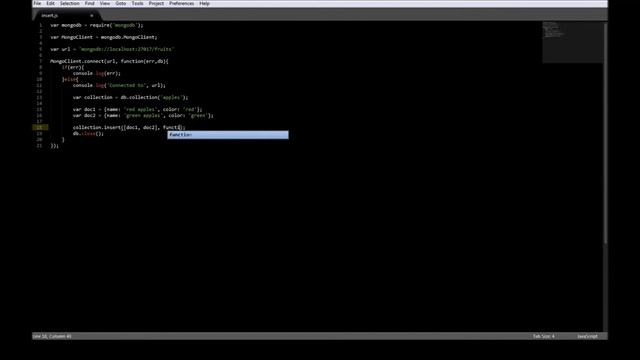The height and width of the screenshot is (360, 640).
Task: Click the 'collection.insert([doc1, doc2]' line
Action: (x=129, y=127)
